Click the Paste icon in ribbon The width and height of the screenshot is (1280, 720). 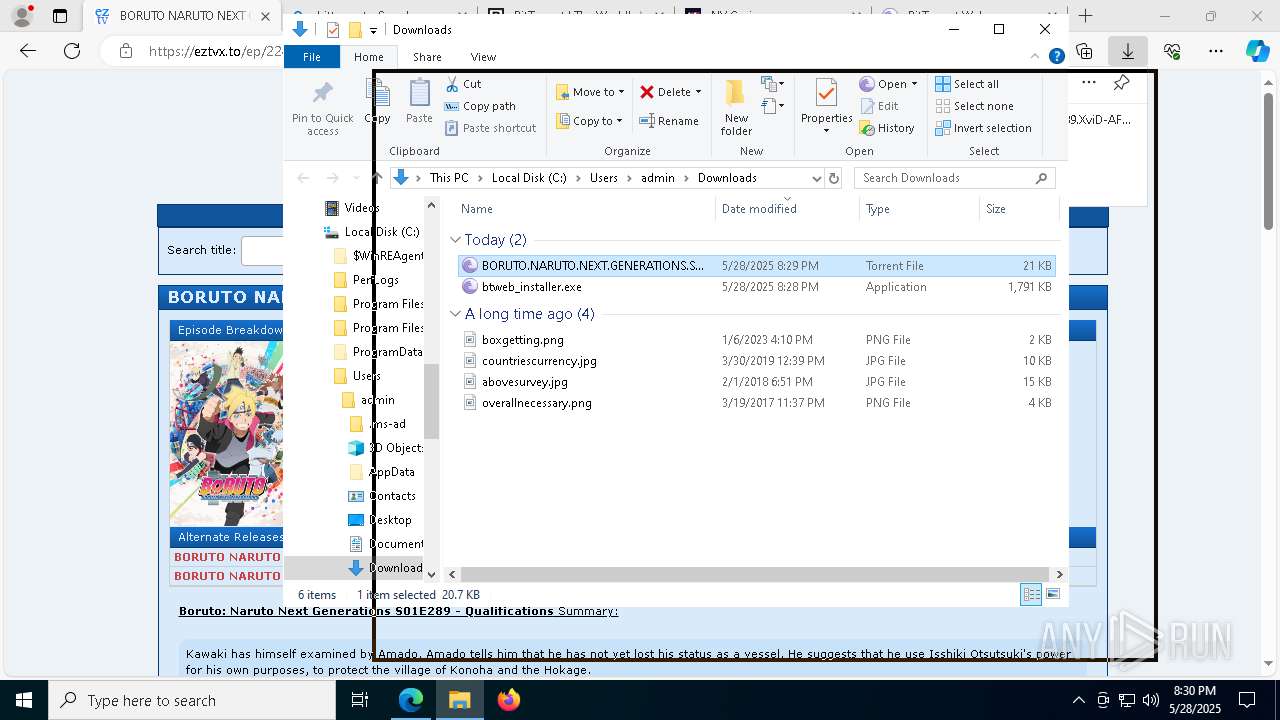pos(419,101)
